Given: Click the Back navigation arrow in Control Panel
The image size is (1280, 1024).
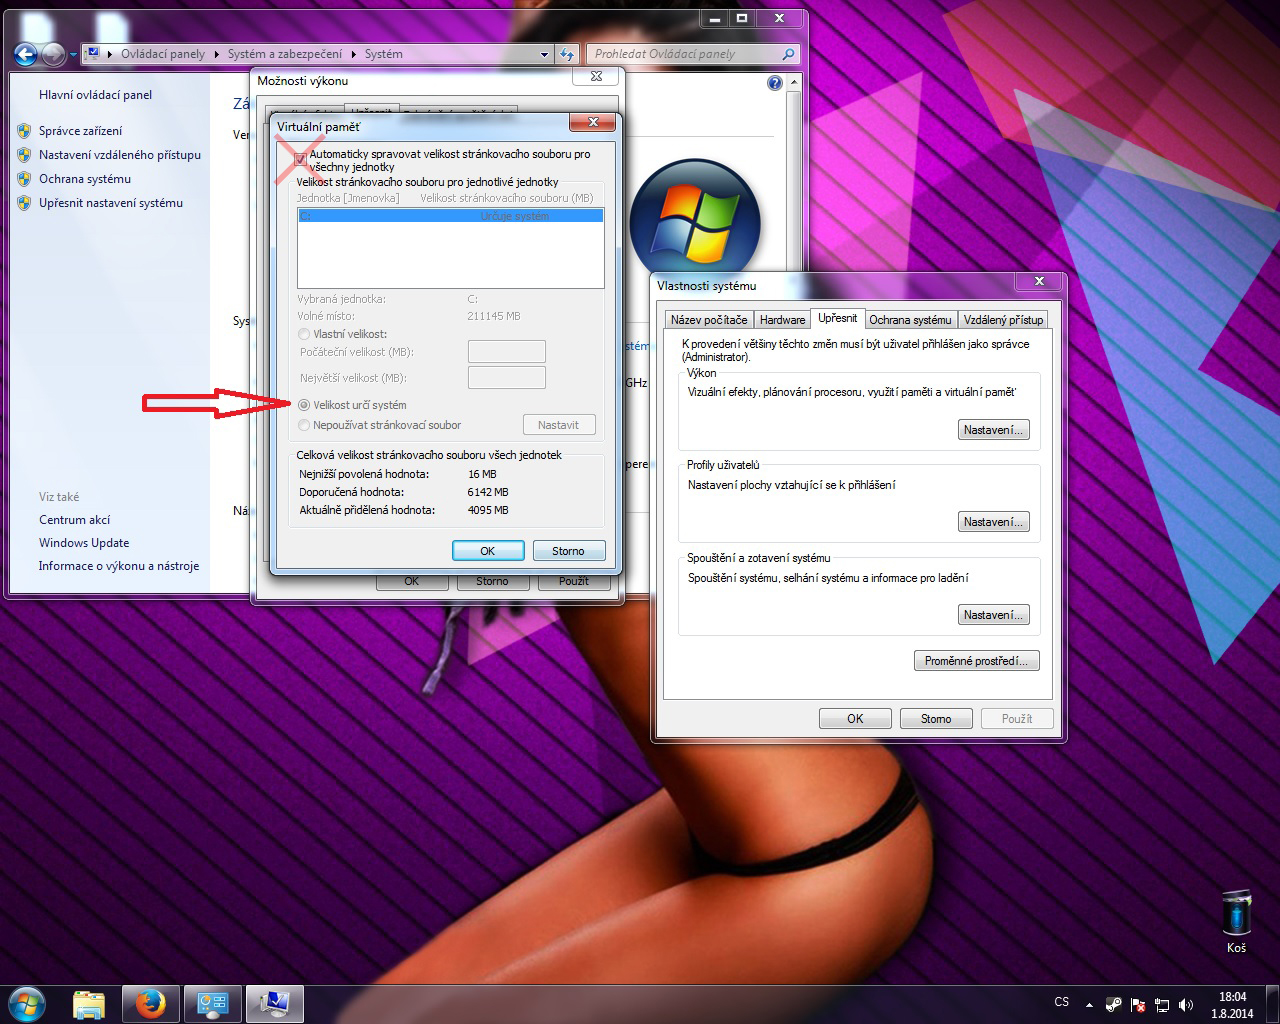Looking at the screenshot, I should [x=26, y=54].
